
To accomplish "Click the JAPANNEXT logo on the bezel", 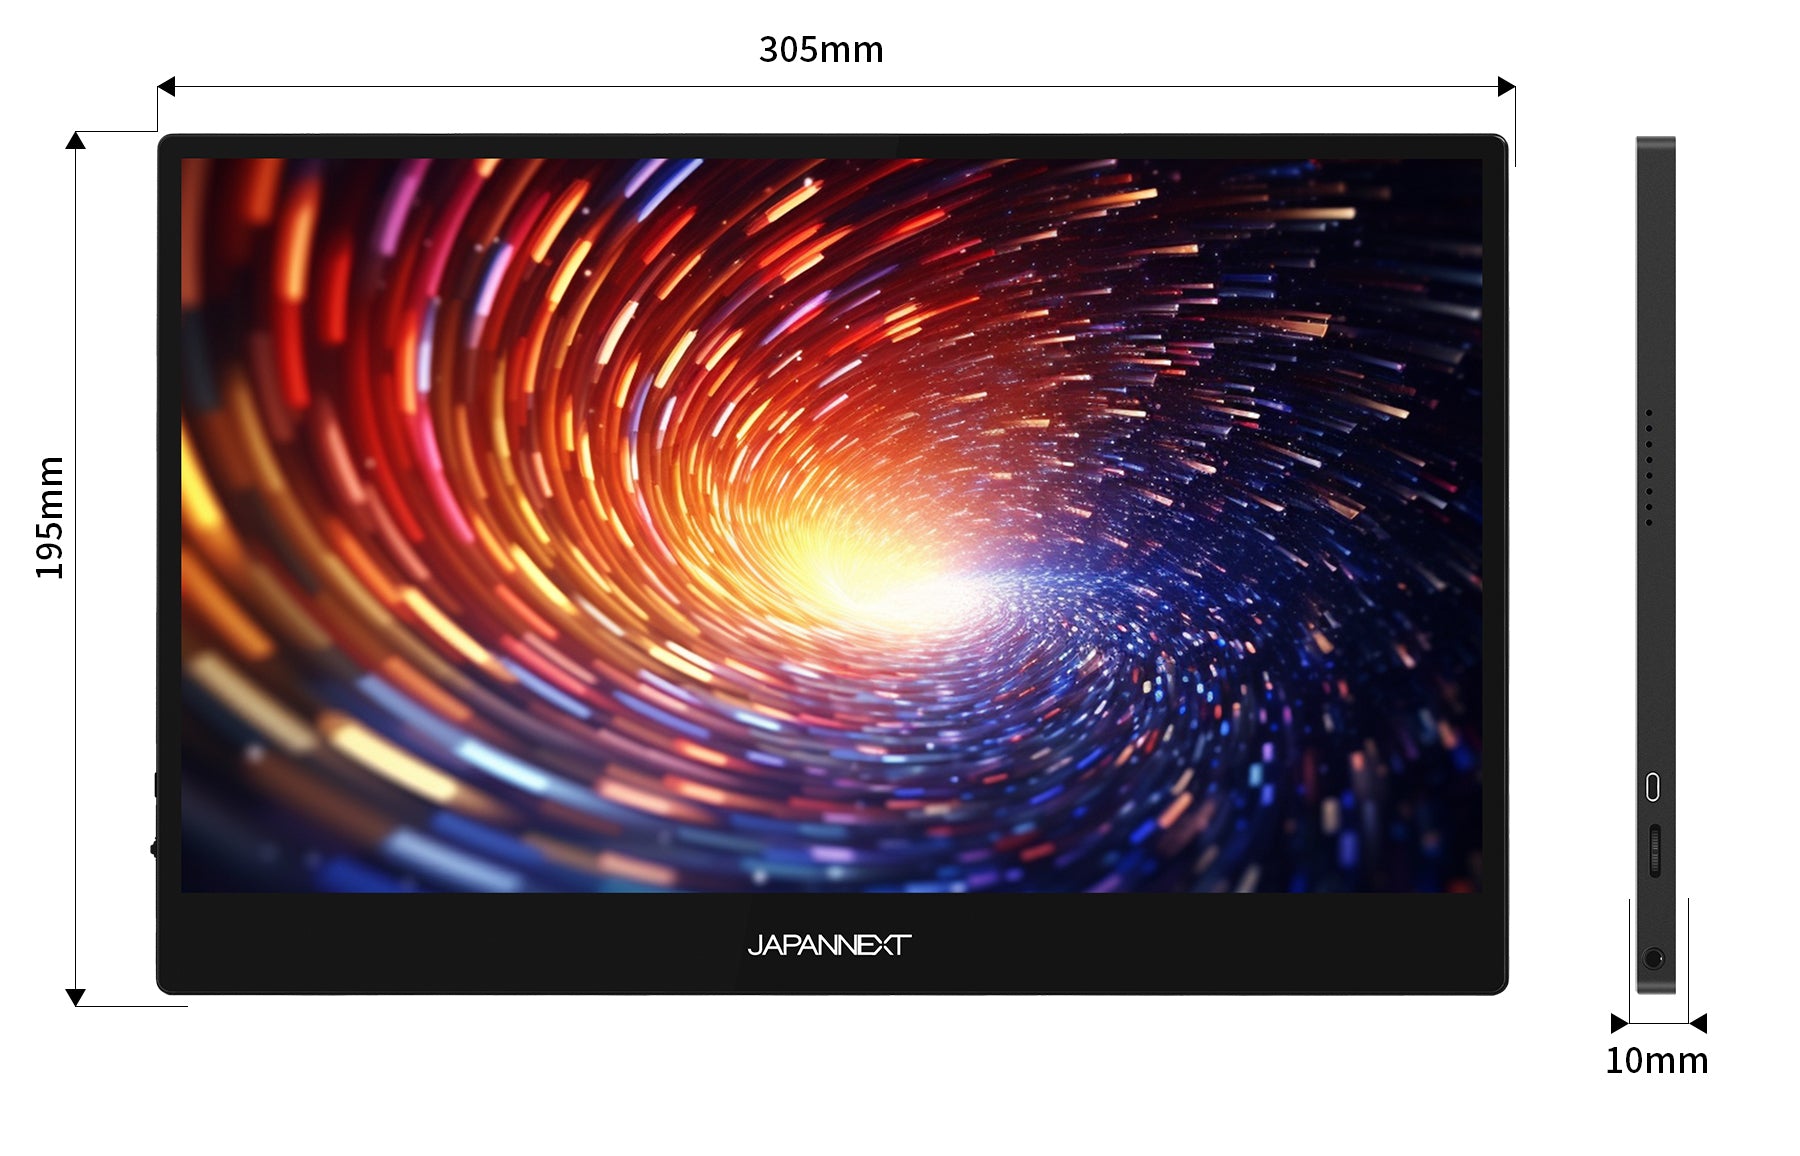I will (829, 945).
